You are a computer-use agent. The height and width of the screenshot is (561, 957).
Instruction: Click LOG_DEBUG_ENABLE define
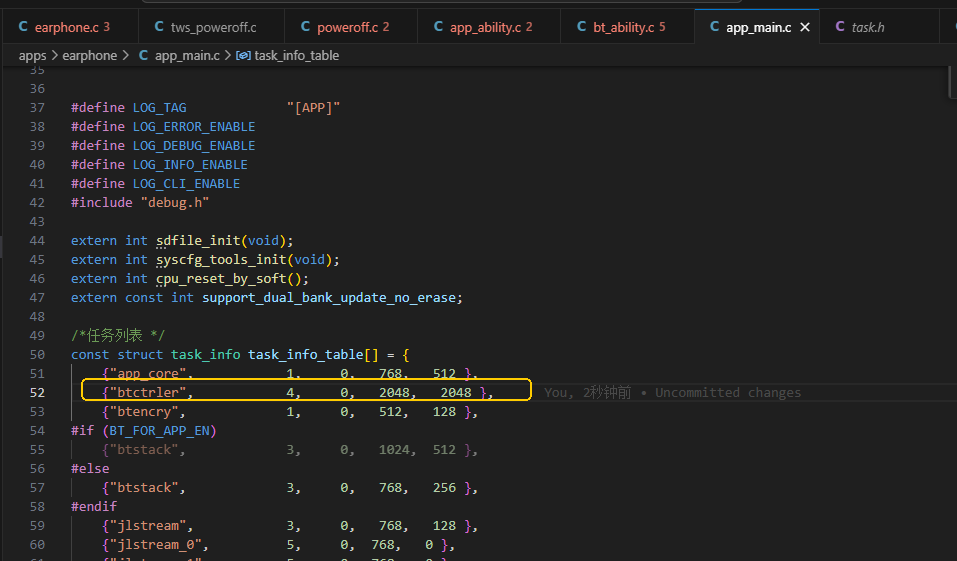194,145
